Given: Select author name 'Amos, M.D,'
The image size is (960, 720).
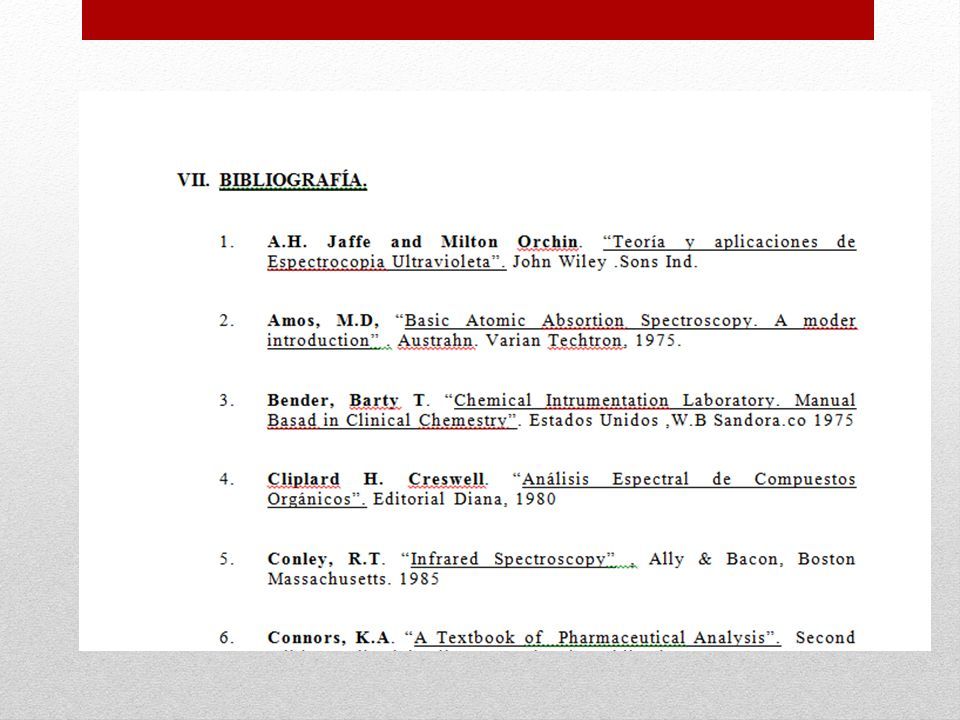Looking at the screenshot, I should [323, 320].
